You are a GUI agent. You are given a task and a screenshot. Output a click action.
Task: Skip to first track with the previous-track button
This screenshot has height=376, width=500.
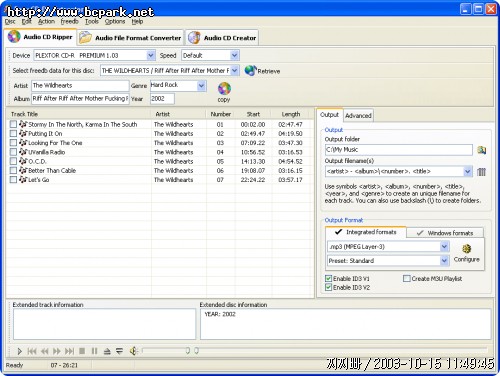coord(32,351)
